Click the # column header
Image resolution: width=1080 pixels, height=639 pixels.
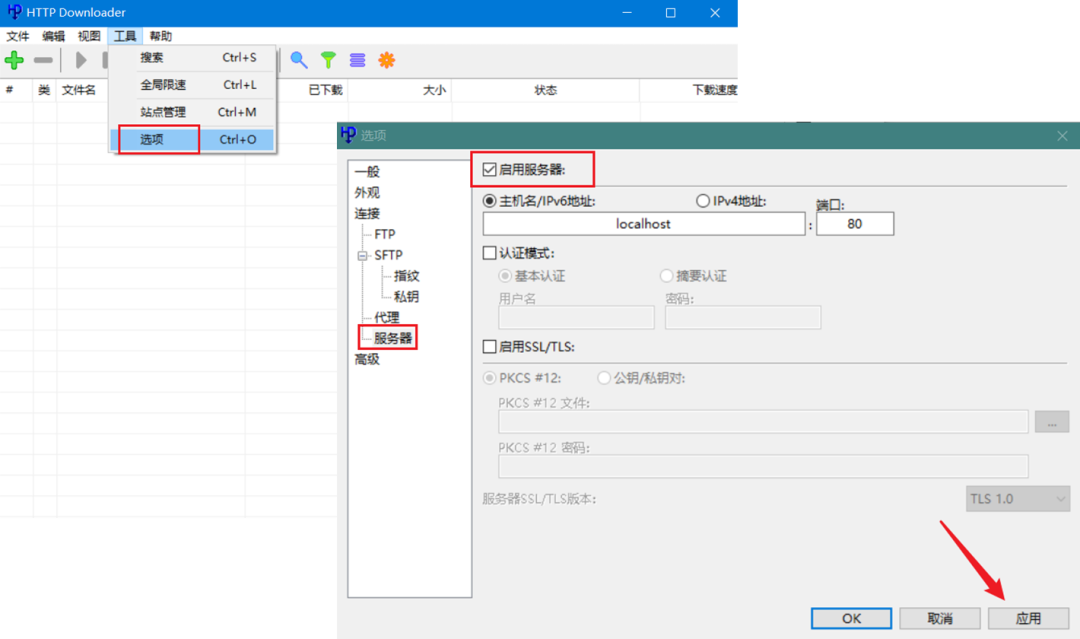(x=10, y=90)
